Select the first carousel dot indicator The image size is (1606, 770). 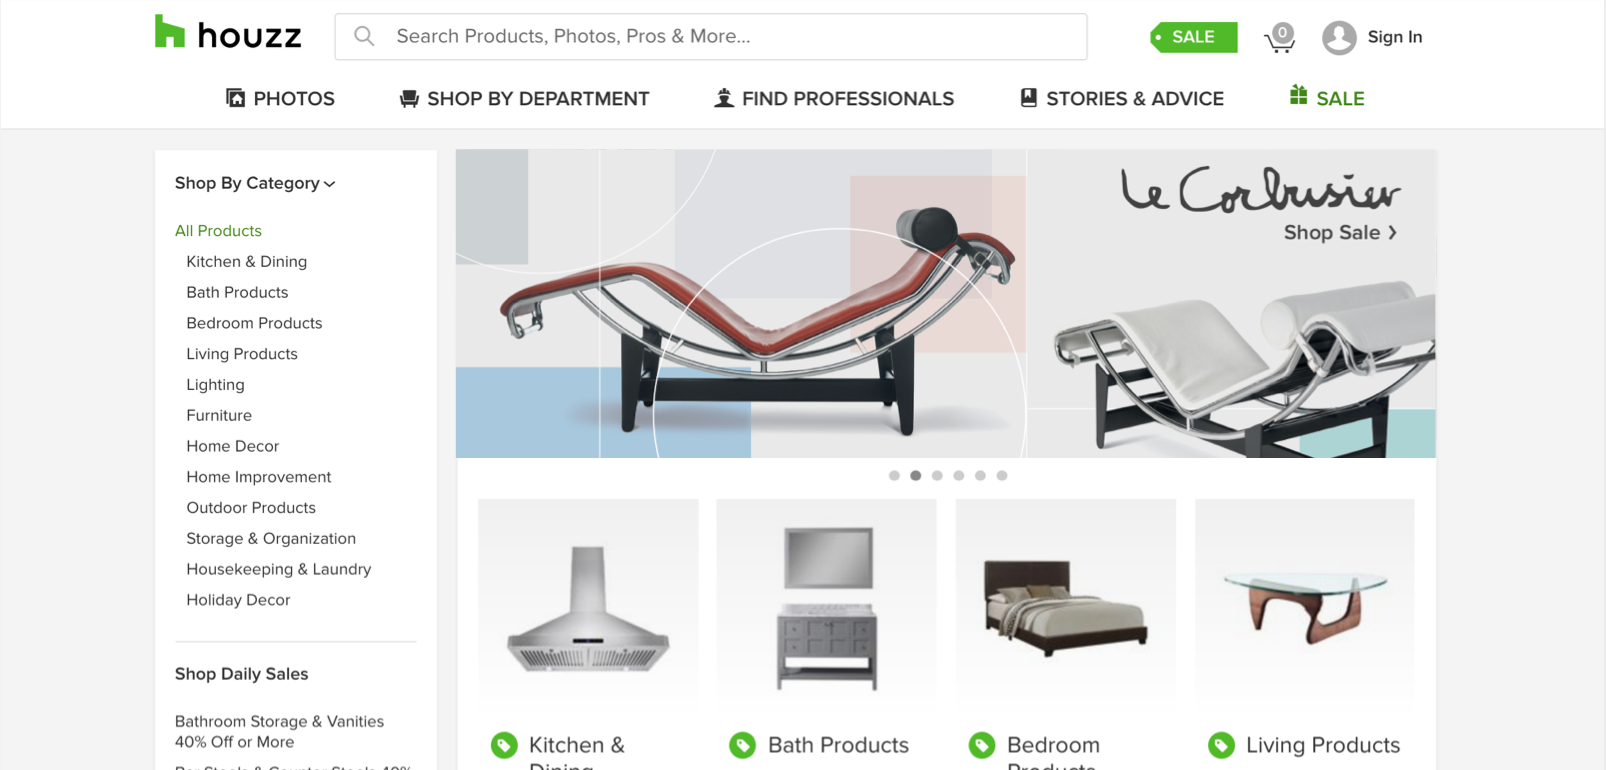click(x=894, y=476)
